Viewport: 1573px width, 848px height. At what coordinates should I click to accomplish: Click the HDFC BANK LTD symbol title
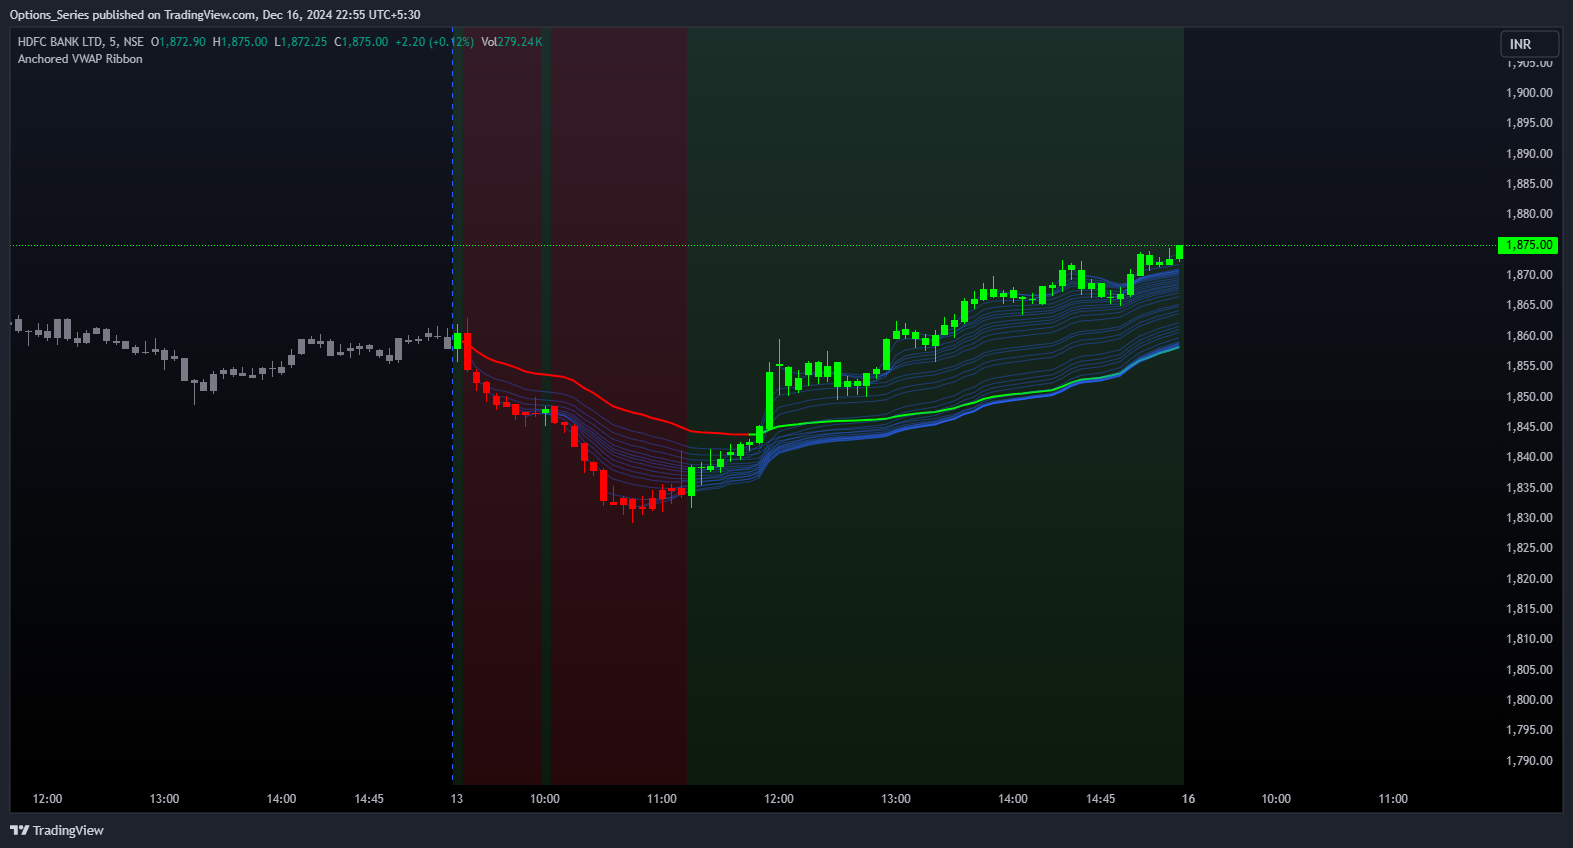pos(60,42)
